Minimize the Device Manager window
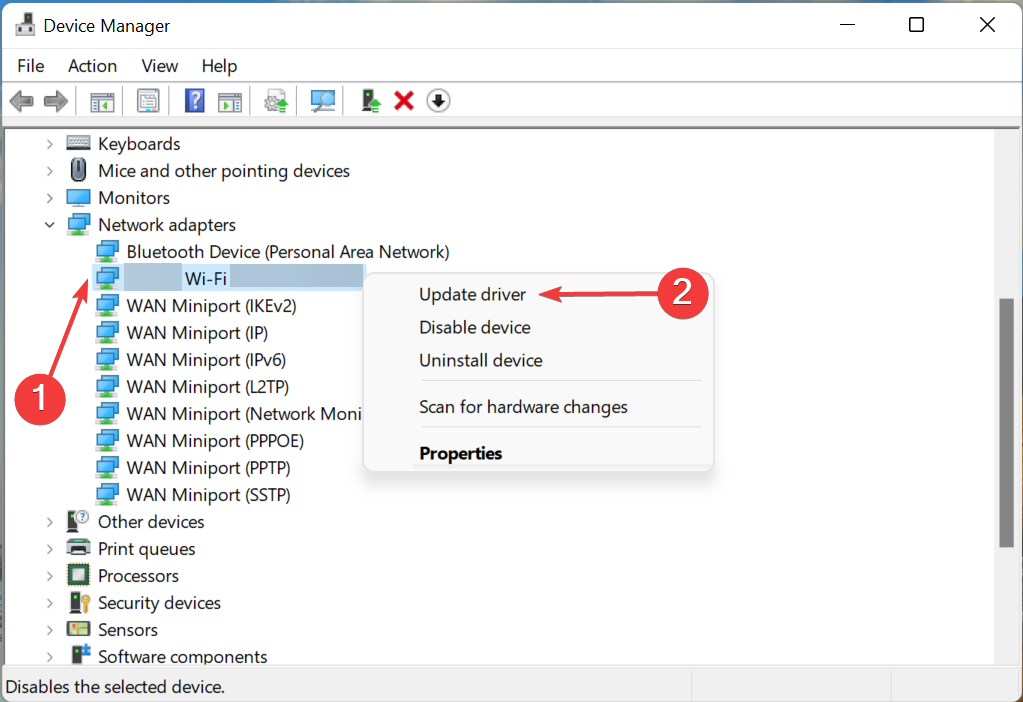The width and height of the screenshot is (1023, 702). pyautogui.click(x=847, y=25)
